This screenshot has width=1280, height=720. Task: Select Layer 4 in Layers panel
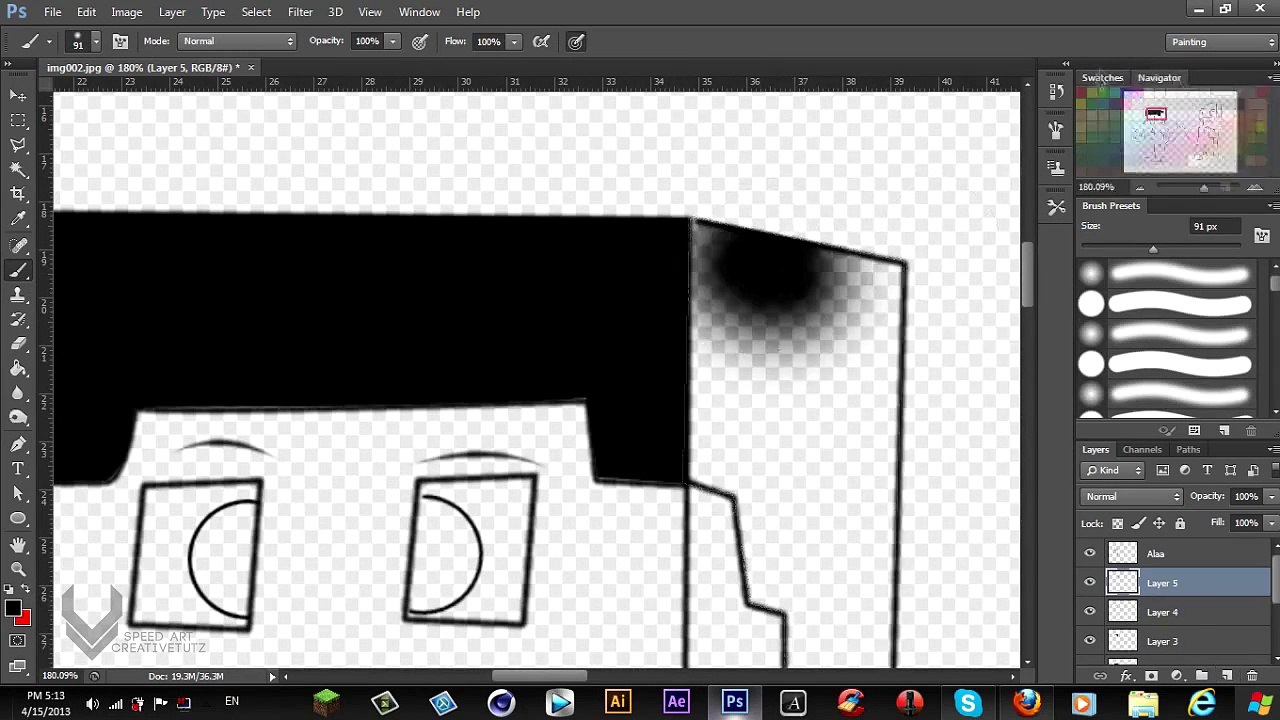(1175, 612)
